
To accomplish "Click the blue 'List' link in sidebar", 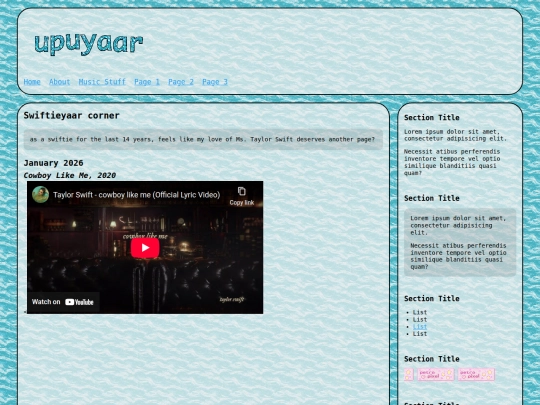I will 420,327.
